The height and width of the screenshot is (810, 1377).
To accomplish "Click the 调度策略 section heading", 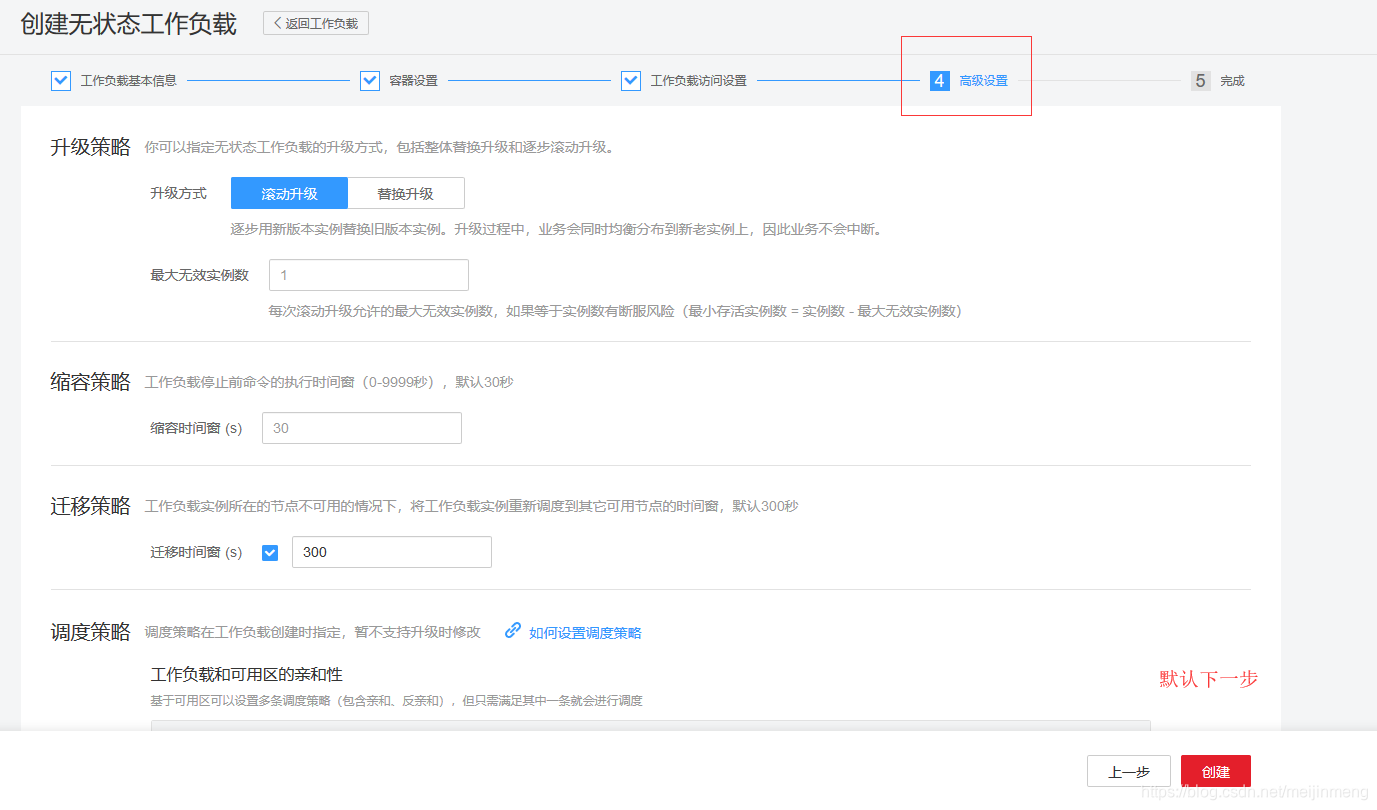I will click(x=91, y=632).
